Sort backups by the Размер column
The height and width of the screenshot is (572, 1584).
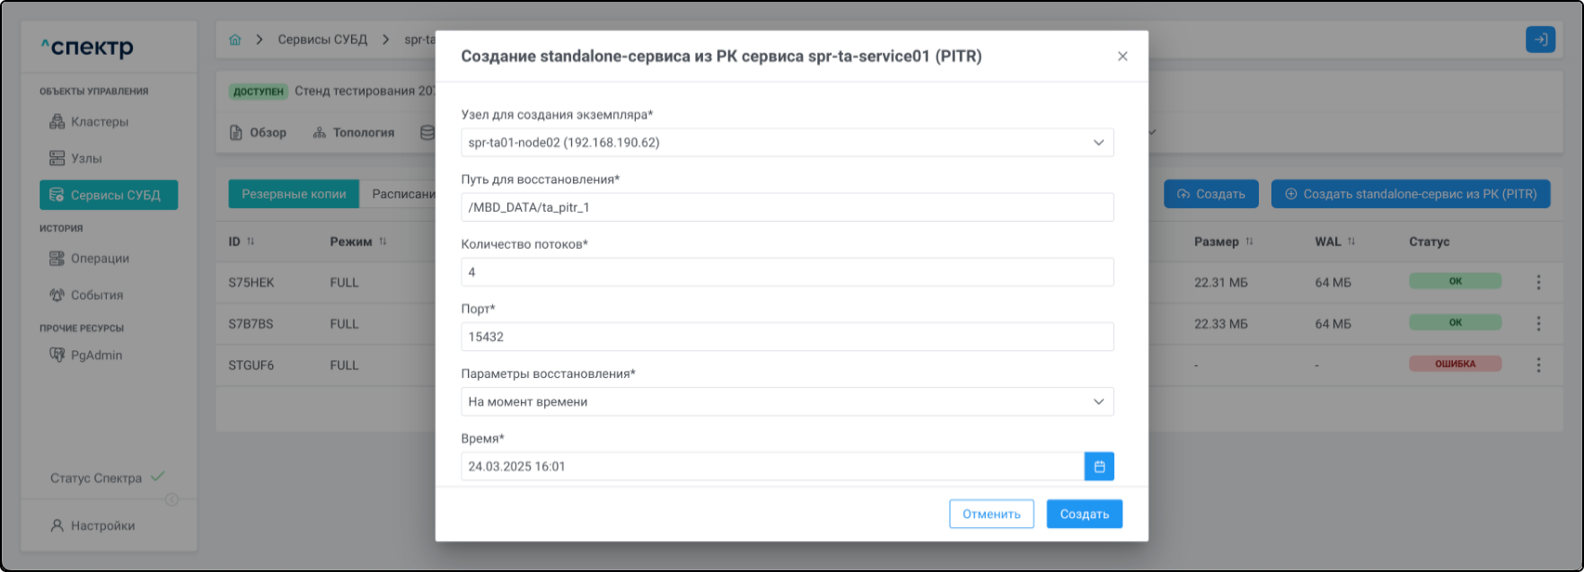click(1249, 242)
